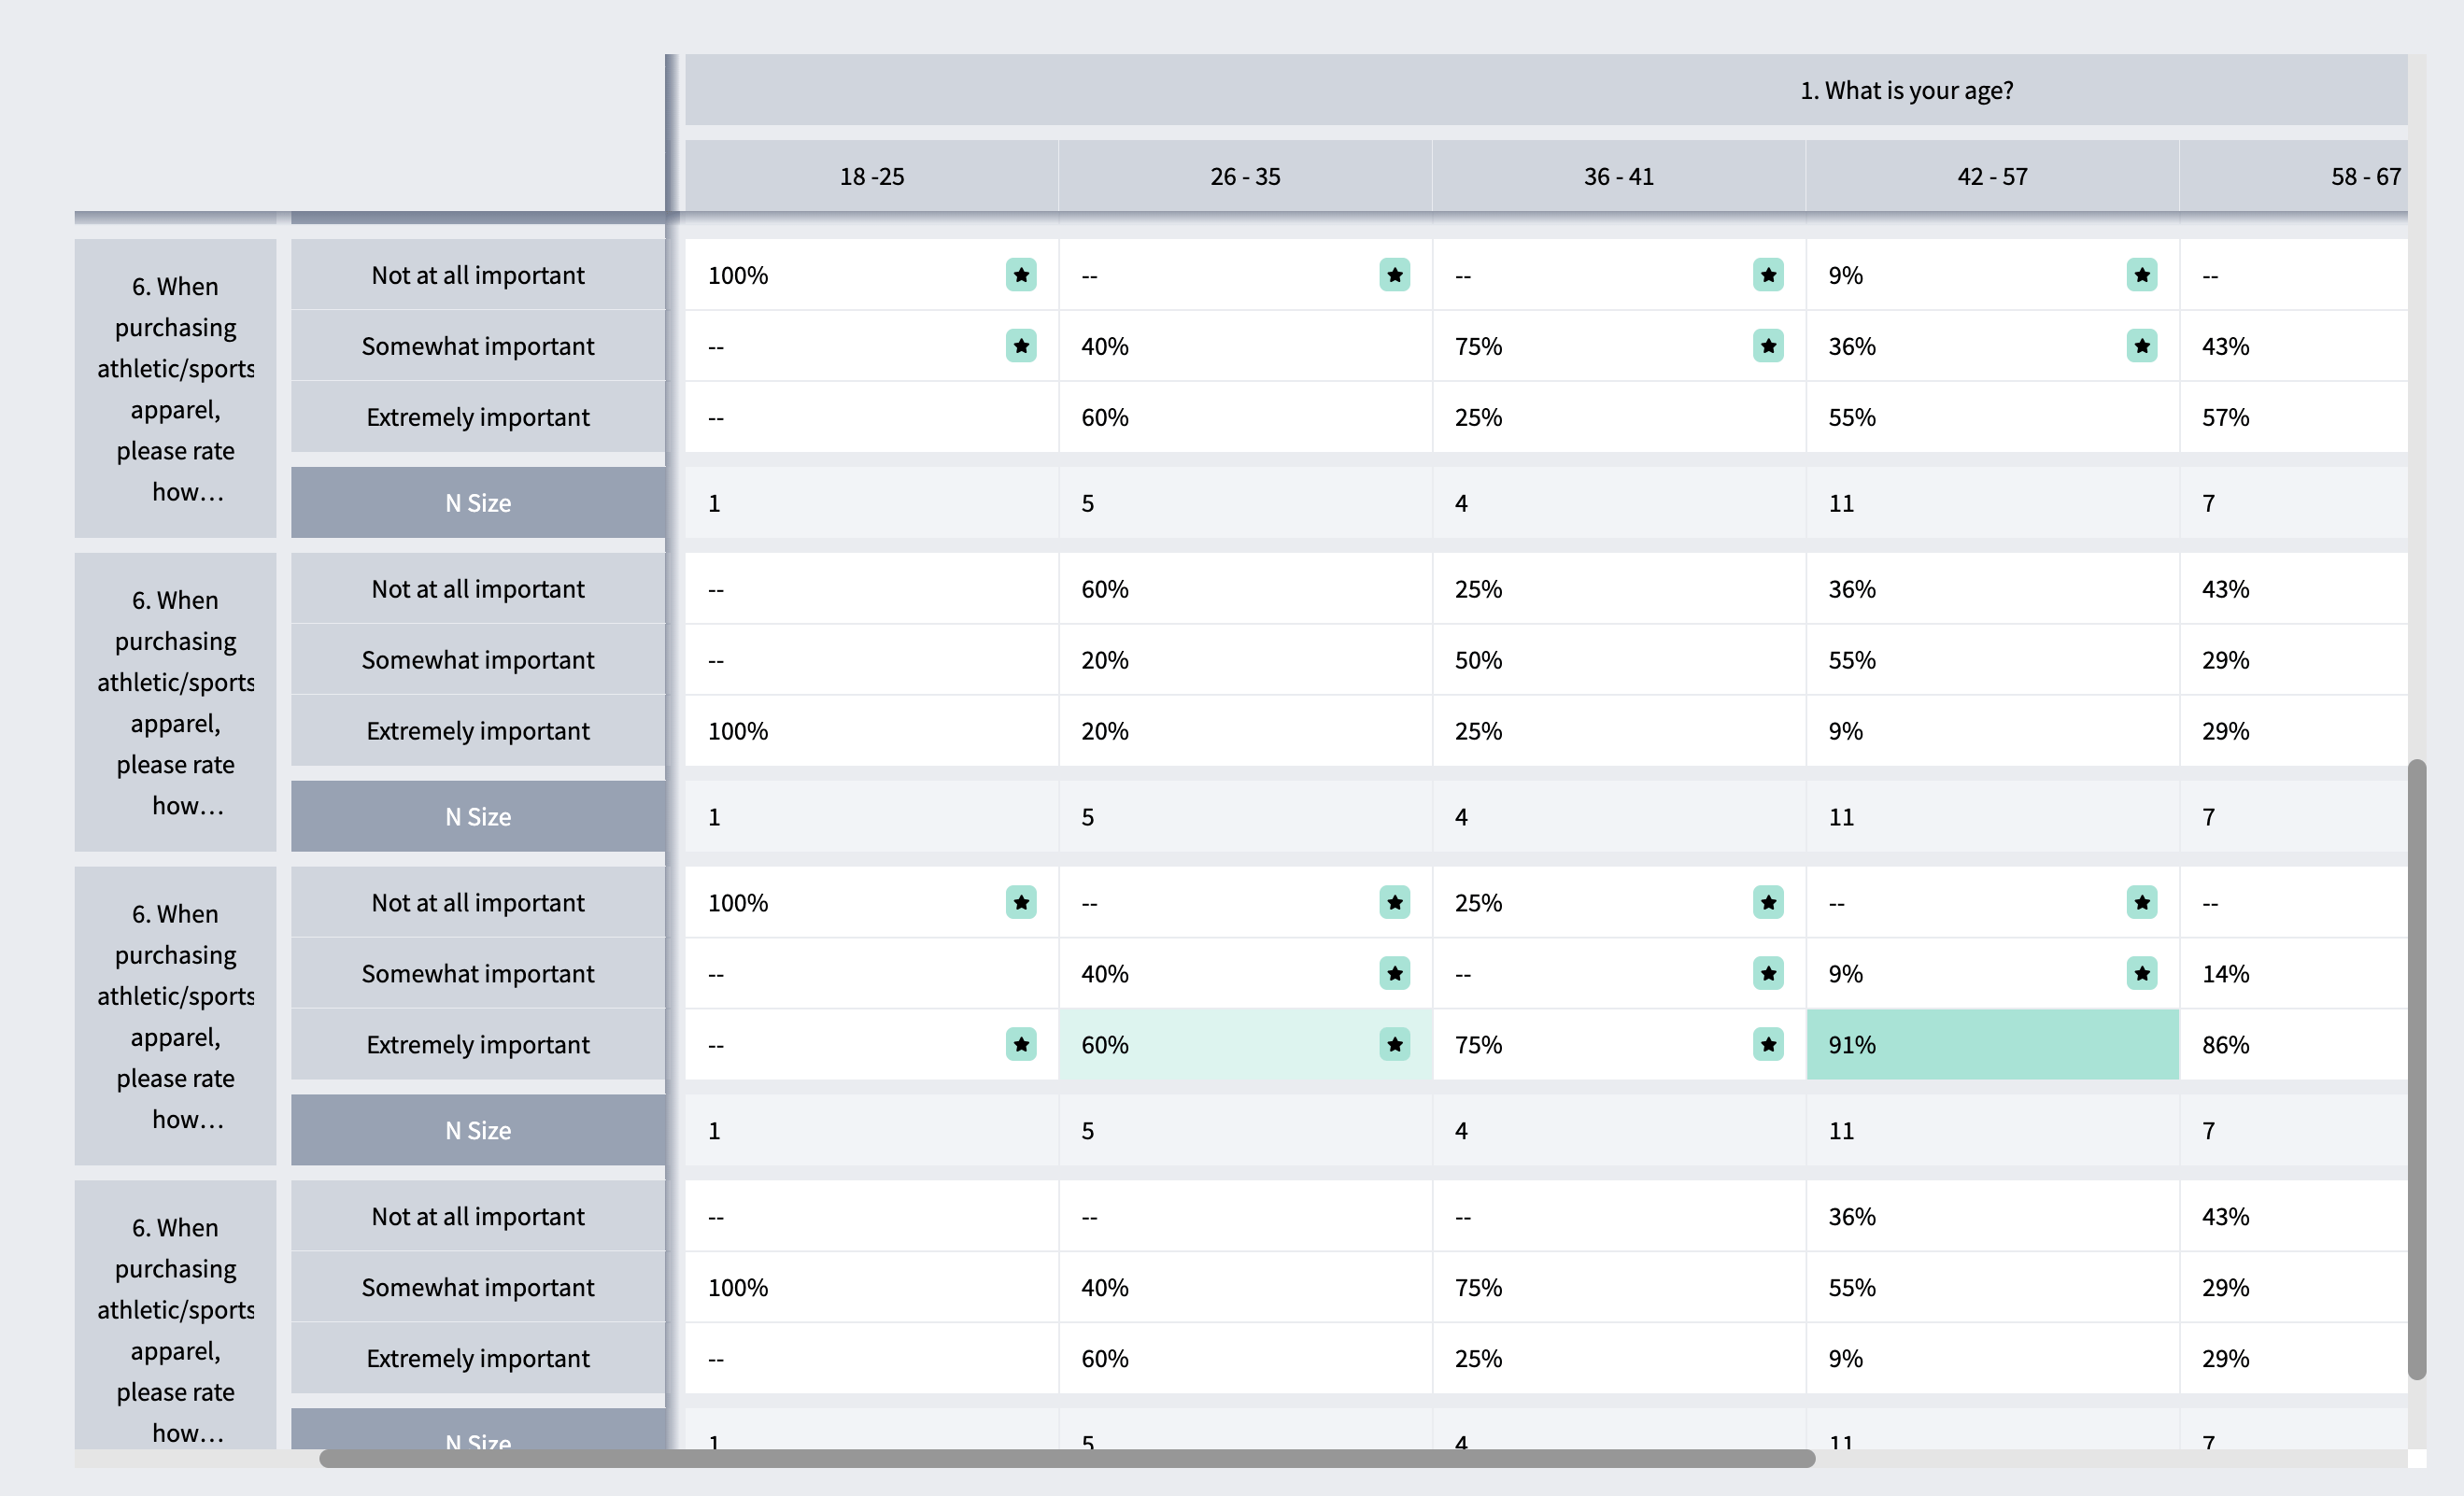Click third block's 'Extremely important' row label

[478, 1045]
